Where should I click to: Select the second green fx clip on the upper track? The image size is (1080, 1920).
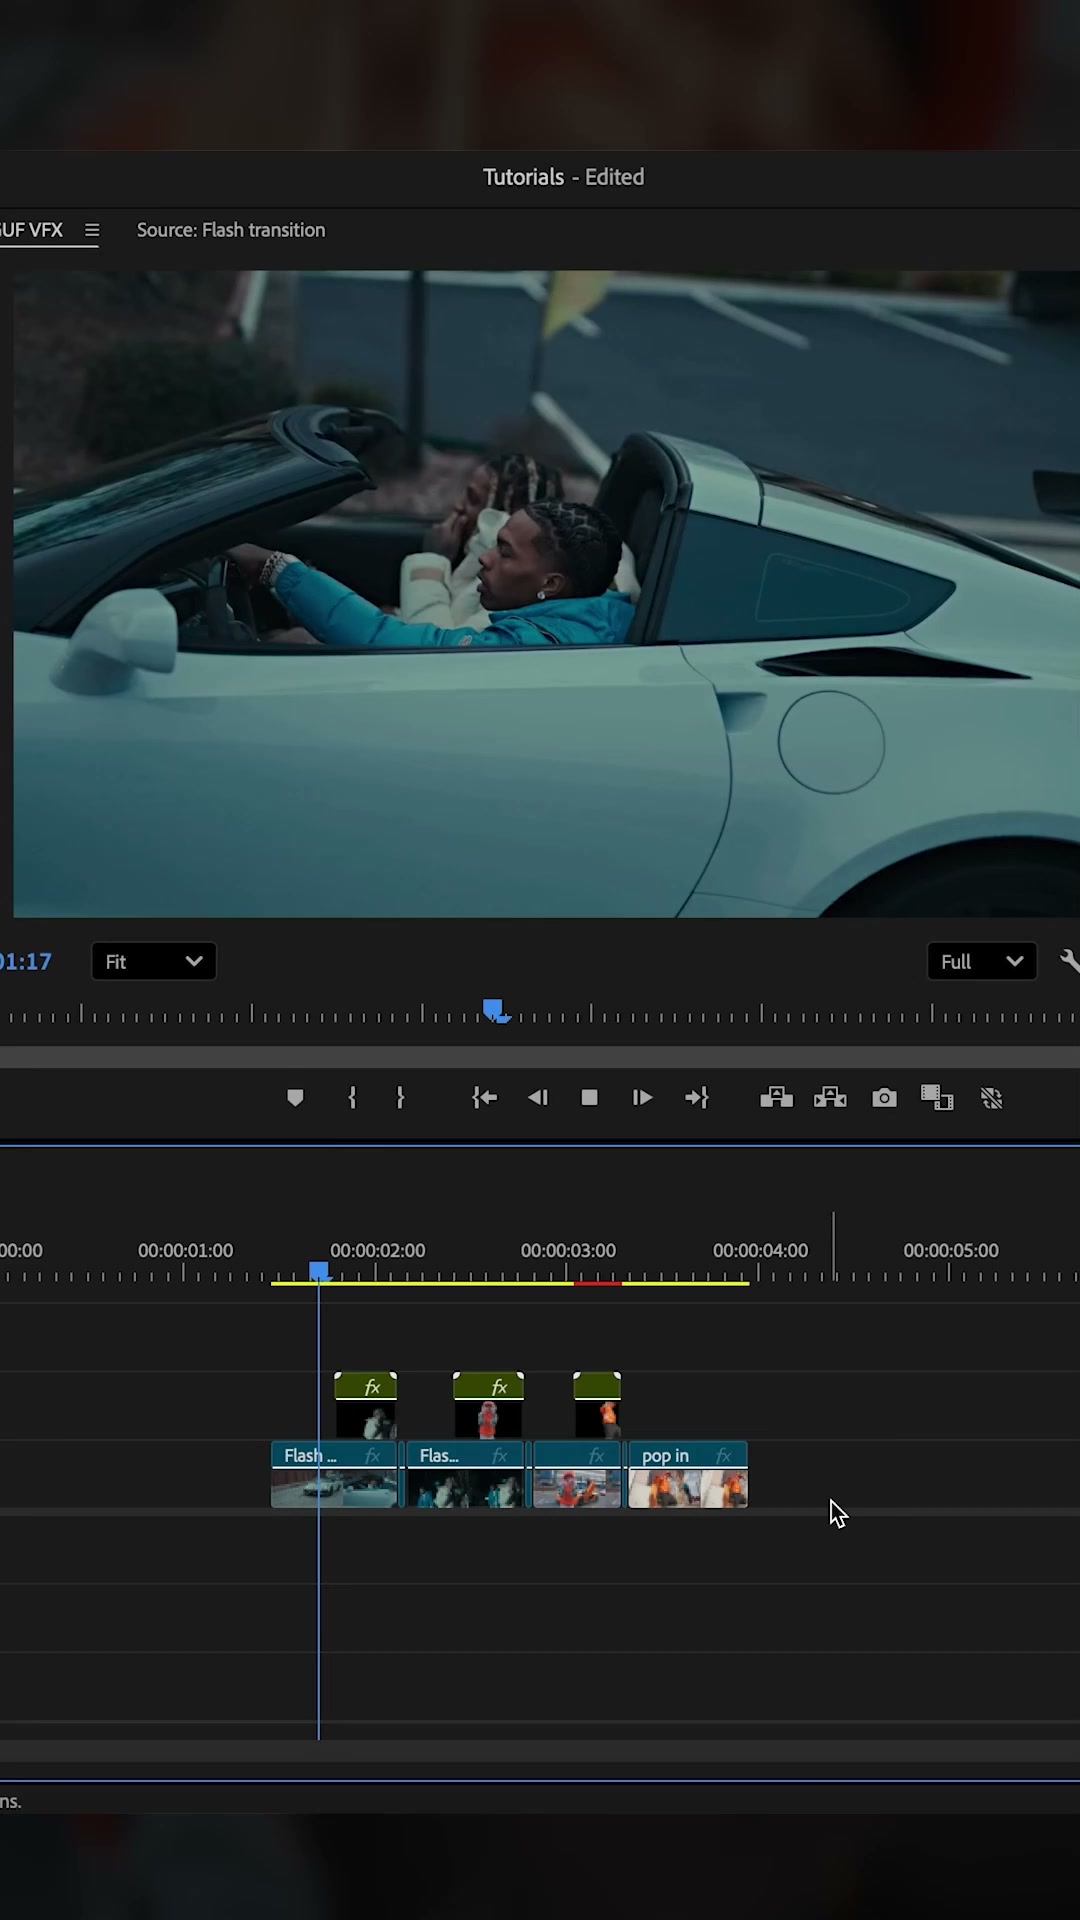point(488,1404)
